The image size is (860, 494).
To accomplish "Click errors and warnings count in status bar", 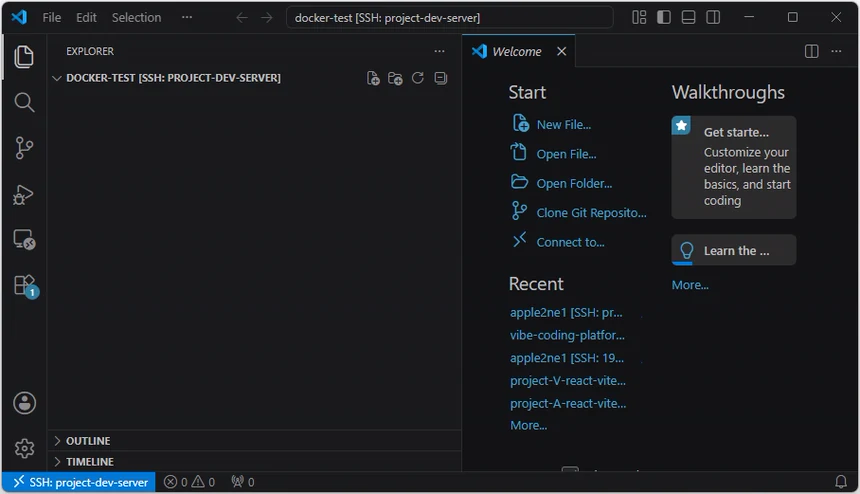I will [x=190, y=482].
